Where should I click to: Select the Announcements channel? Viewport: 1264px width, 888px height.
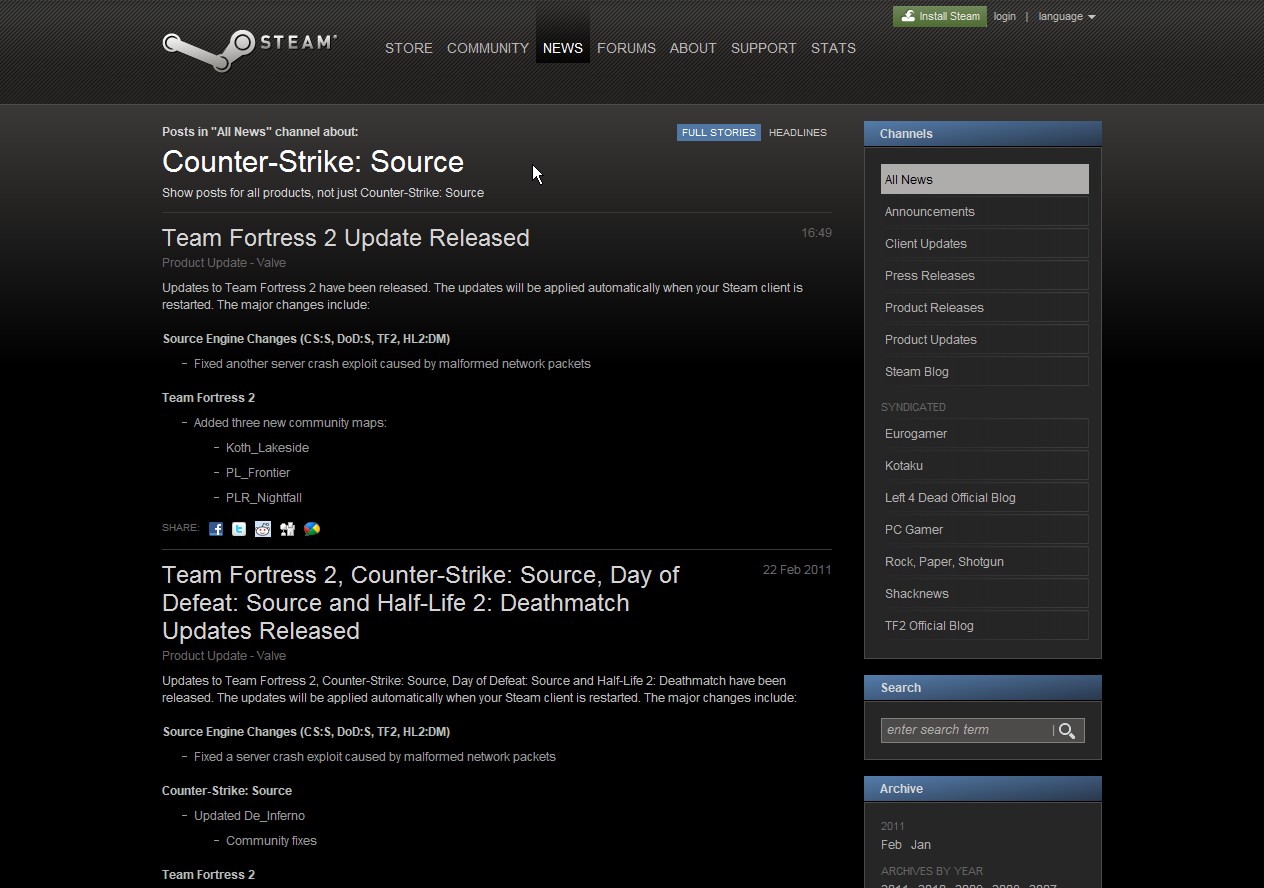[985, 212]
